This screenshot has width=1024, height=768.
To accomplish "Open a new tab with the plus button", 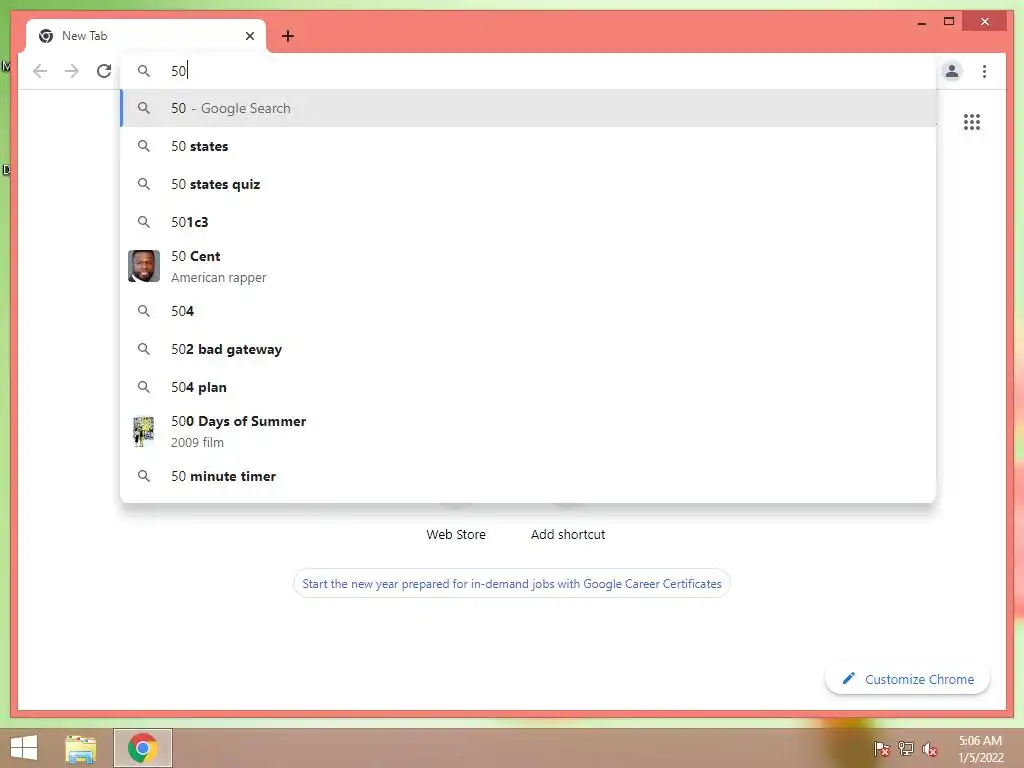I will (288, 36).
